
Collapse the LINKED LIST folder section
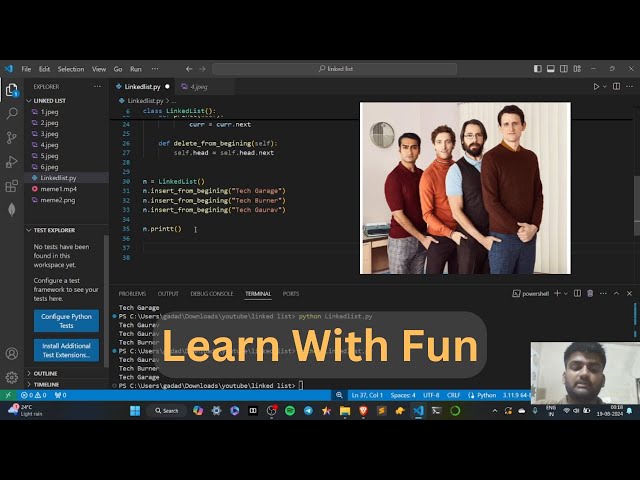(x=49, y=101)
